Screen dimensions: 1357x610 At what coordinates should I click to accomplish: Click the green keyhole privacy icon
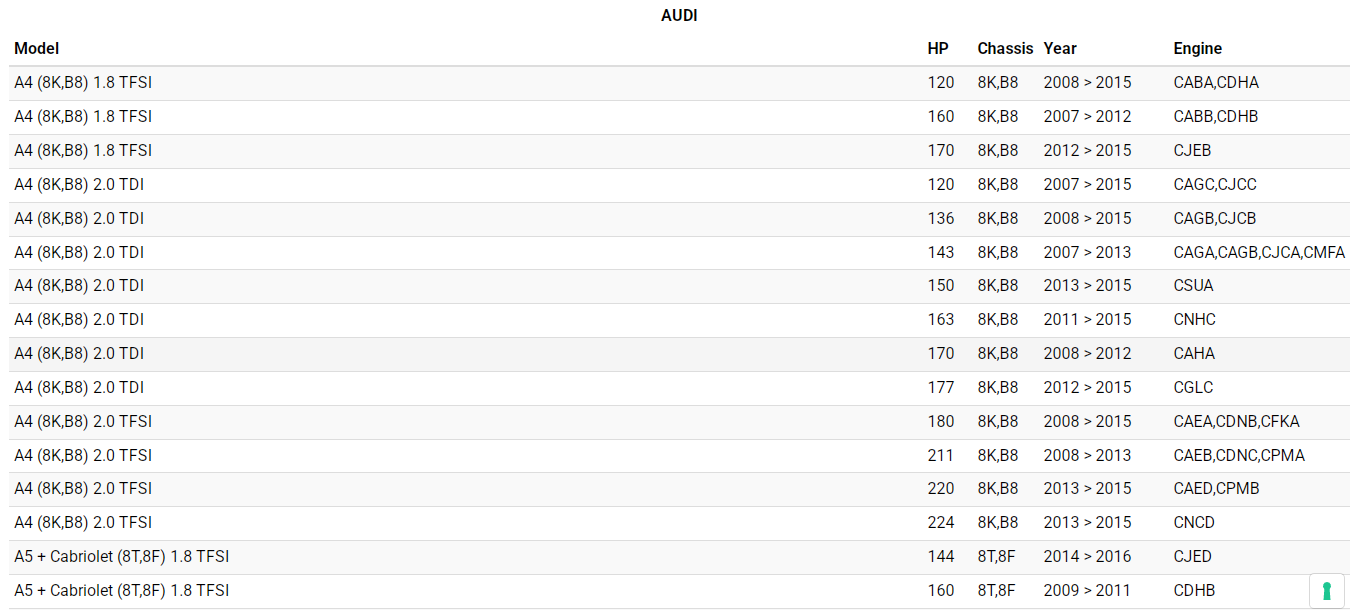click(1327, 590)
